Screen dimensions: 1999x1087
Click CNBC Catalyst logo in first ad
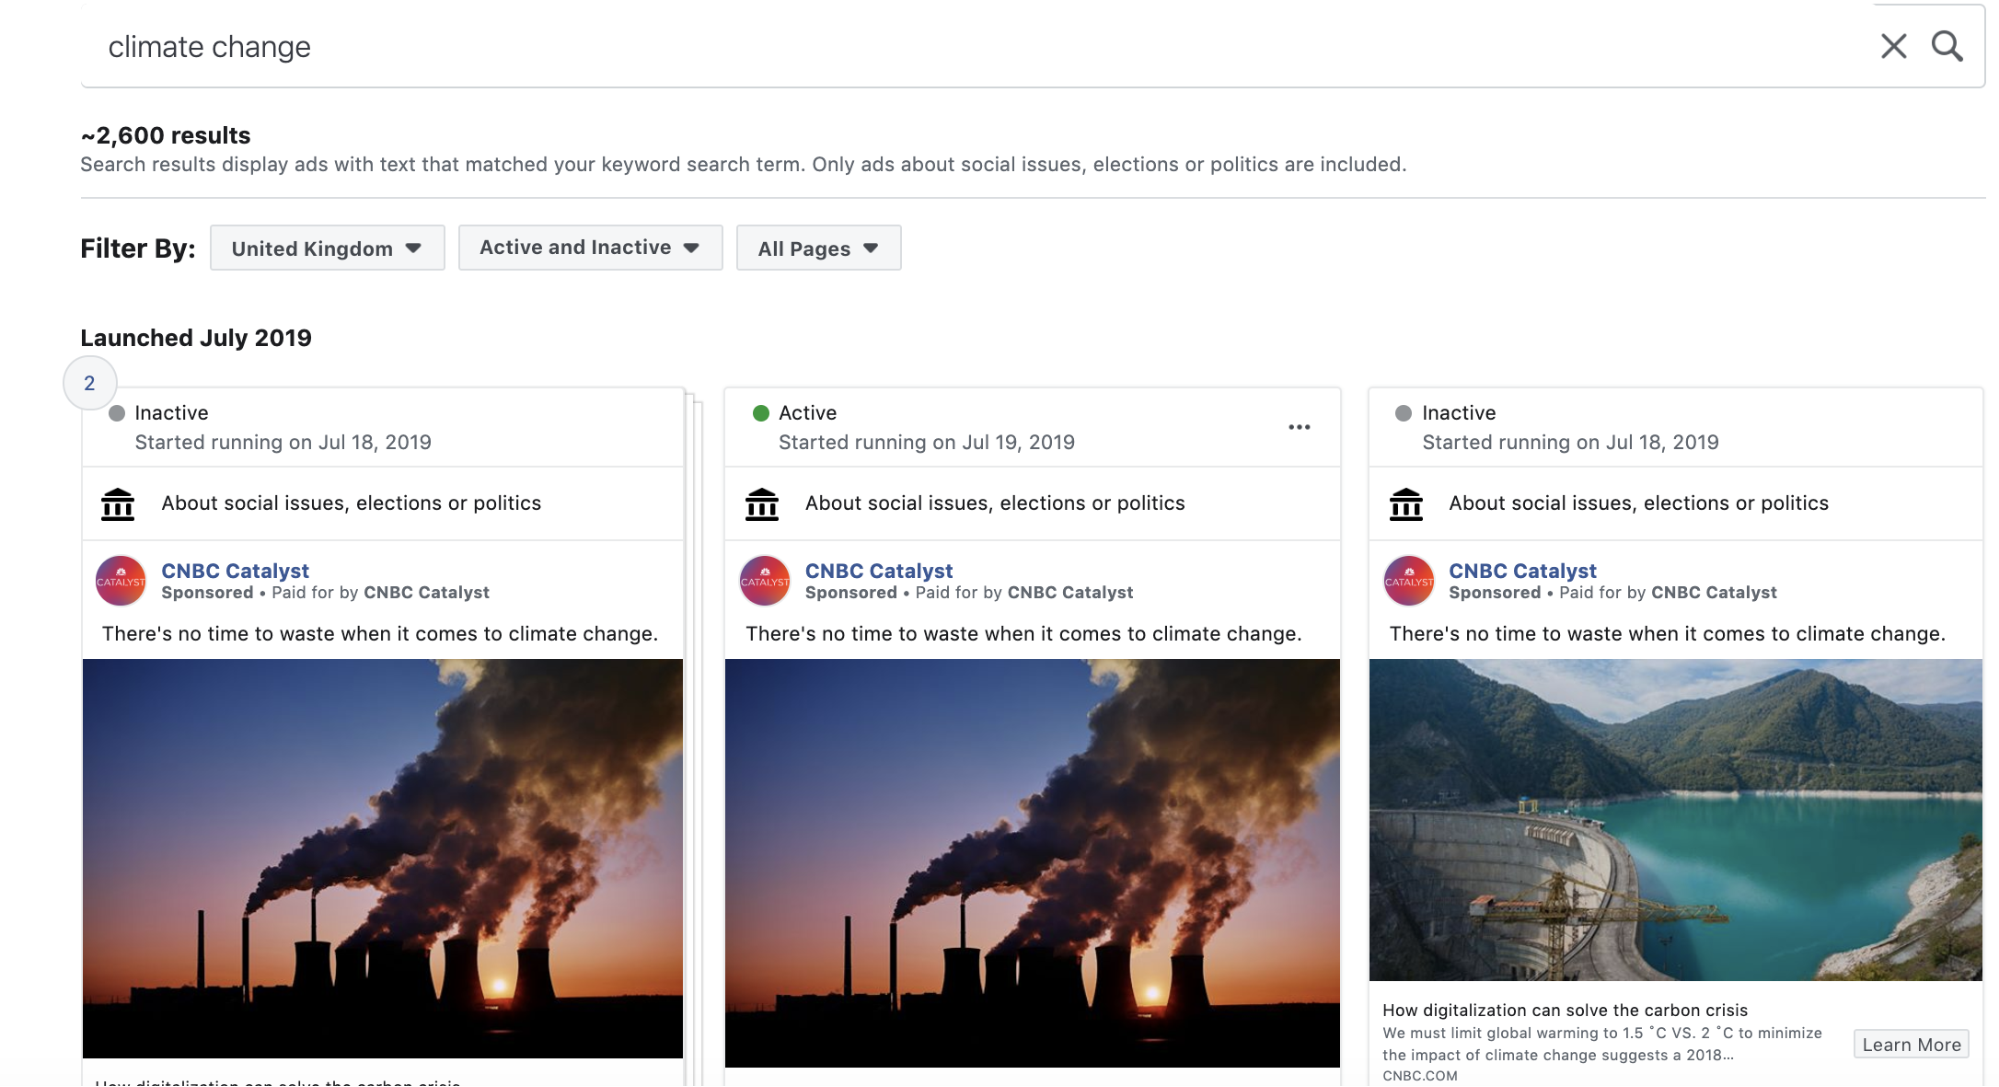point(121,581)
